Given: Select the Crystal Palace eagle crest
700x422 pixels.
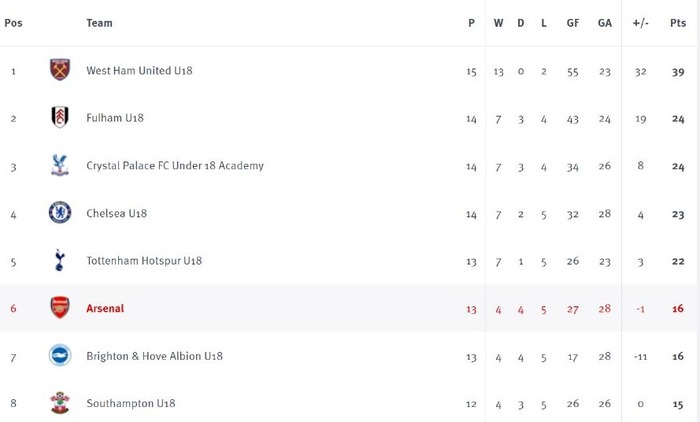Looking at the screenshot, I should point(60,165).
